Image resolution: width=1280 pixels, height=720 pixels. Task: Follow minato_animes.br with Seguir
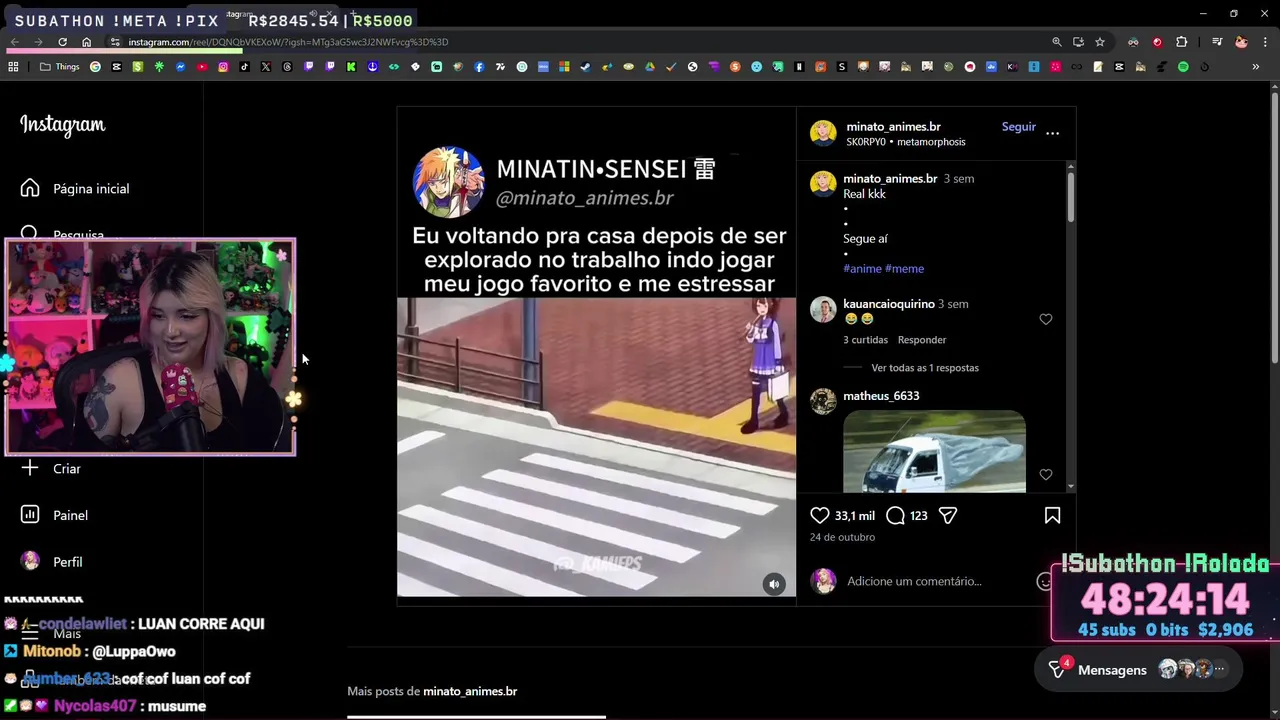[x=1019, y=127]
